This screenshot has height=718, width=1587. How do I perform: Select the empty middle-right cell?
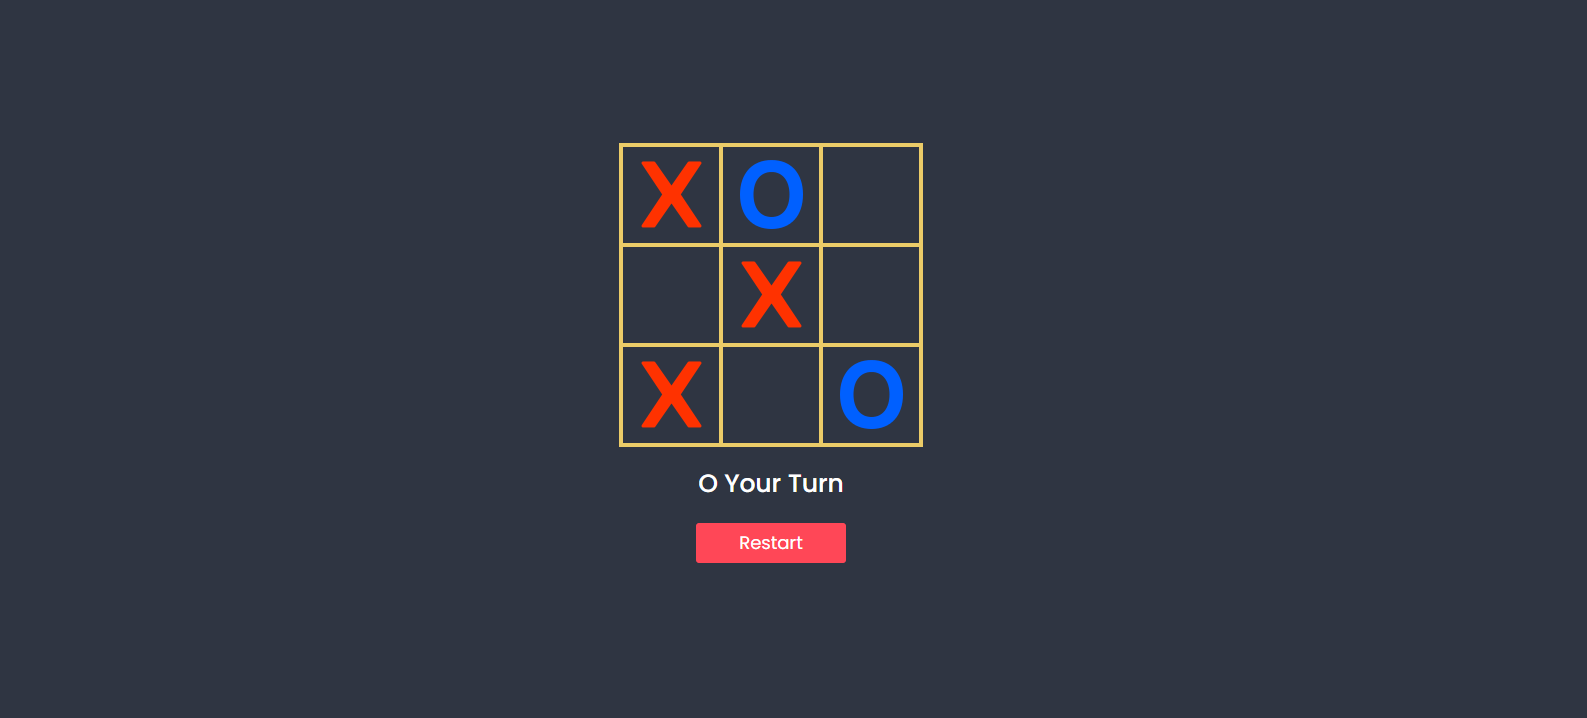tap(871, 295)
